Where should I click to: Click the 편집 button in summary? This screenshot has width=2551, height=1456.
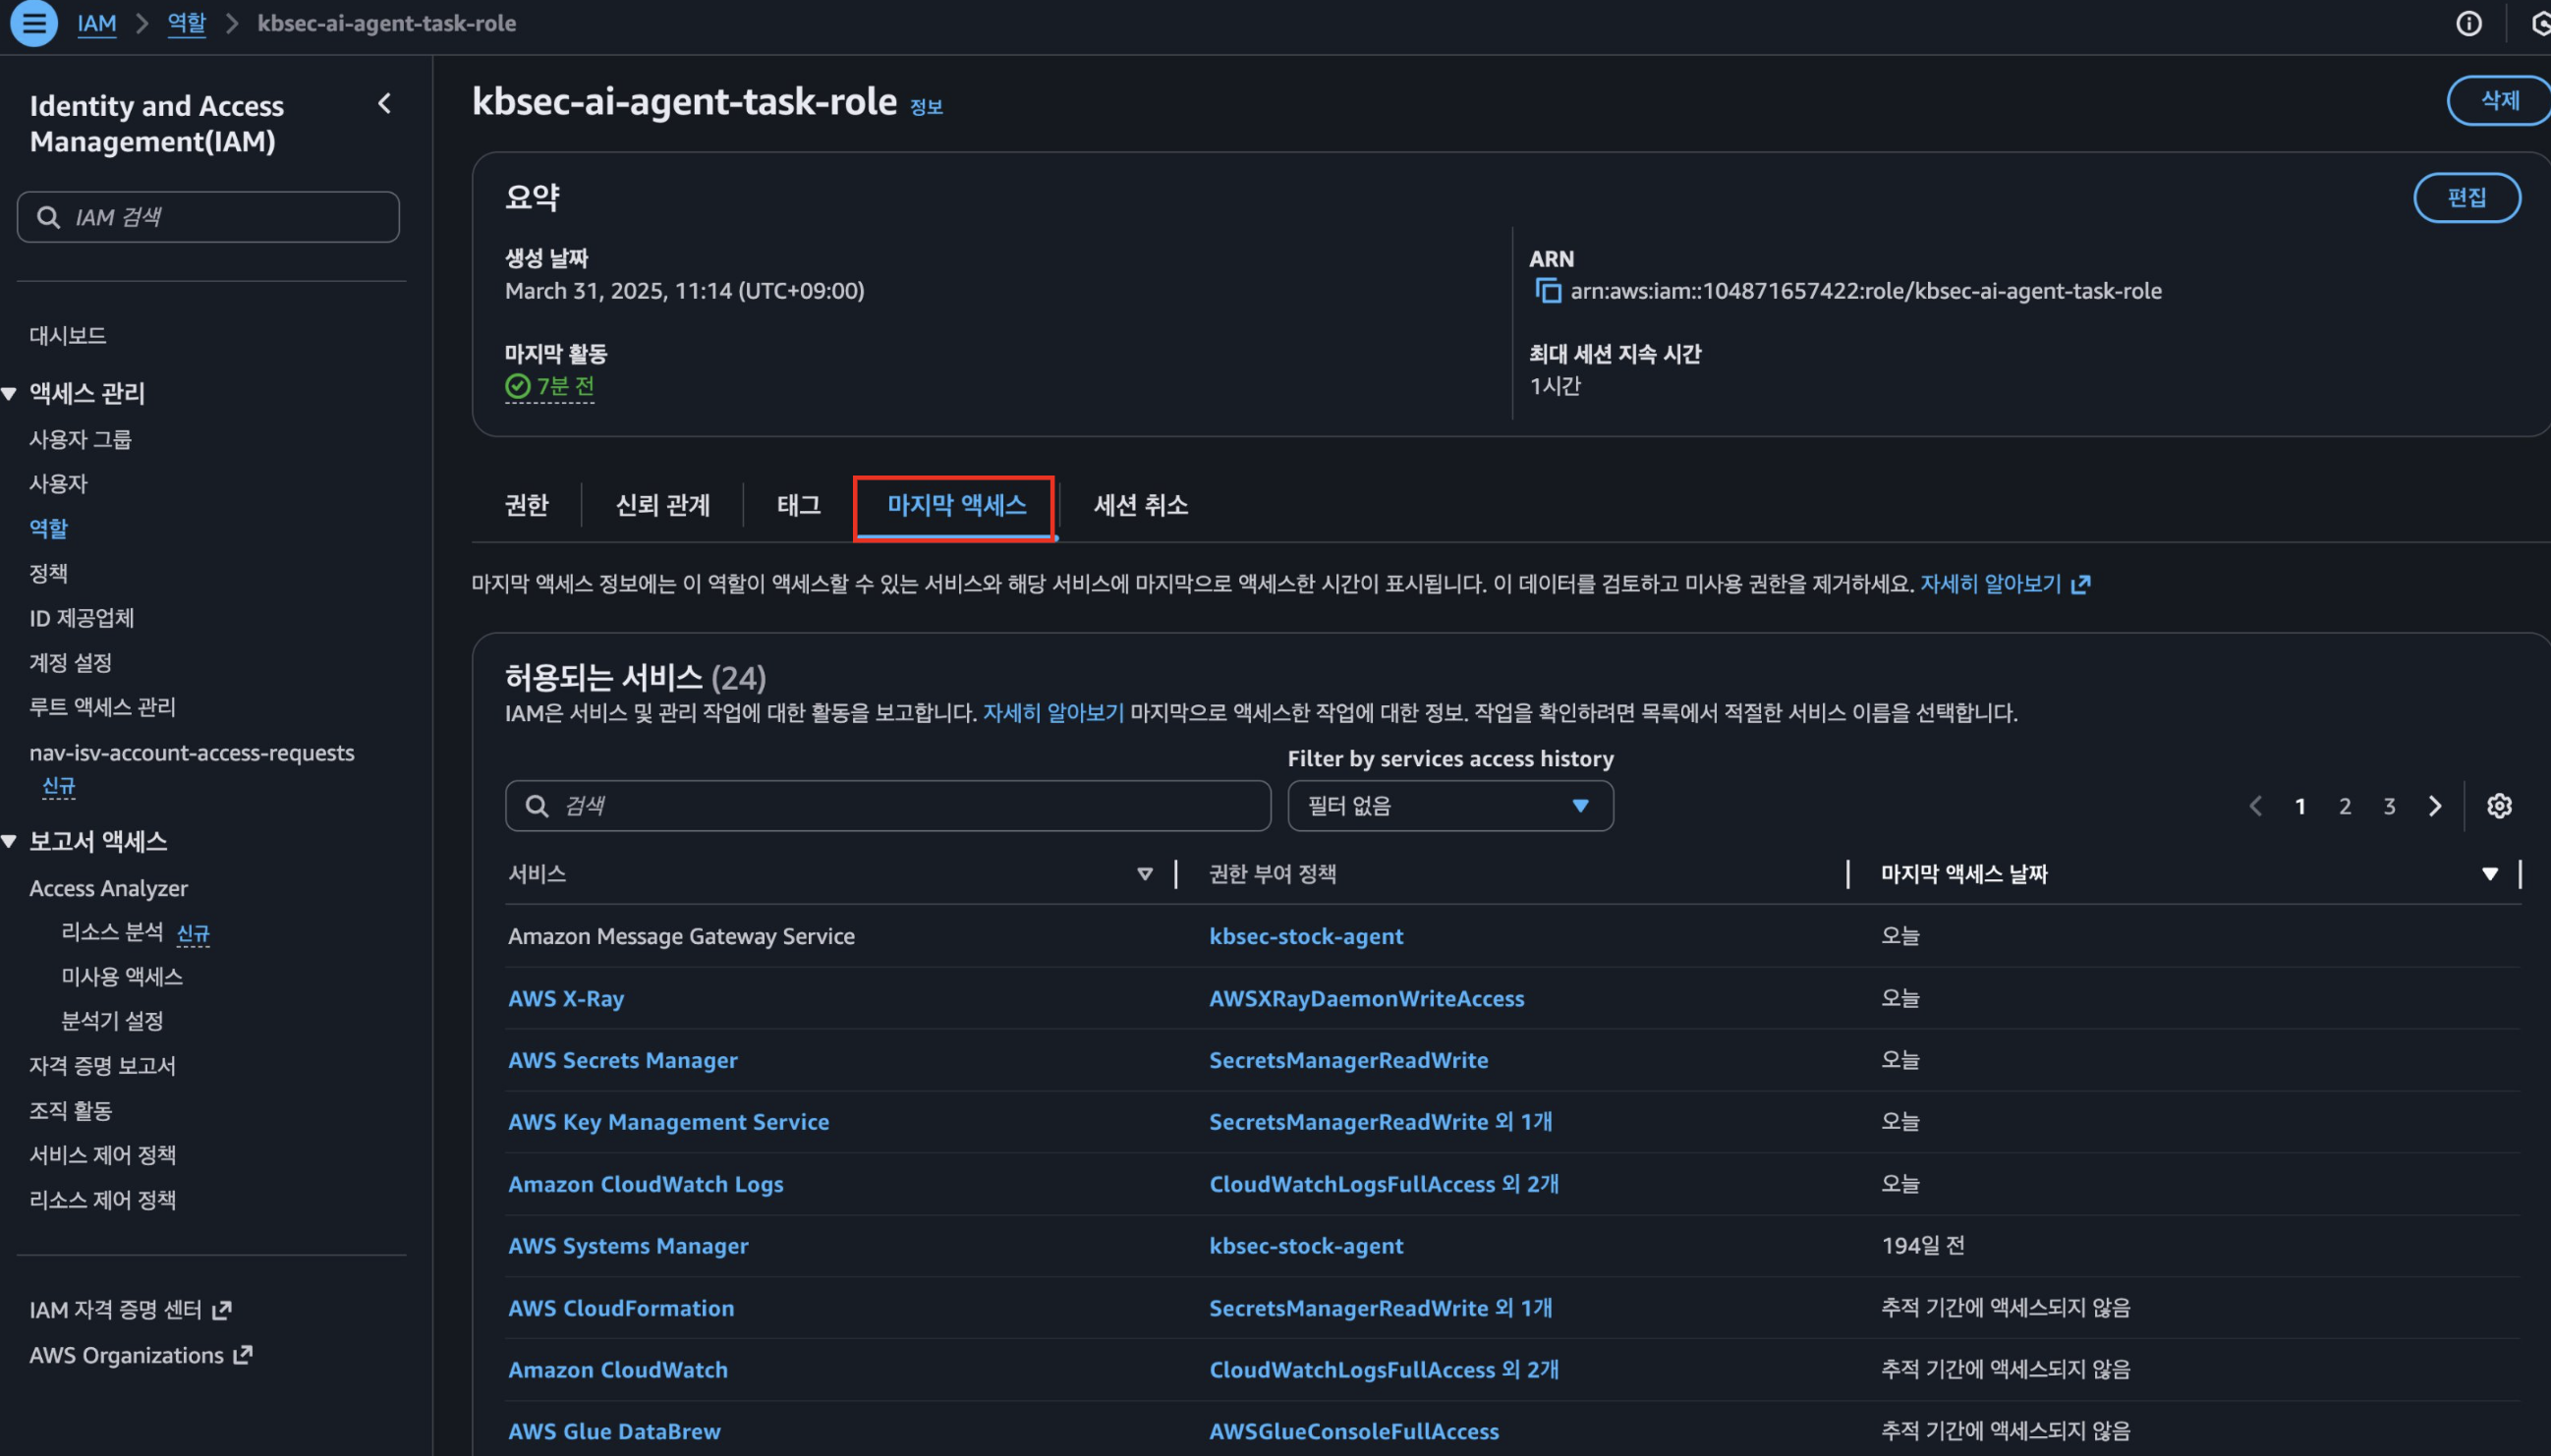(x=2466, y=197)
